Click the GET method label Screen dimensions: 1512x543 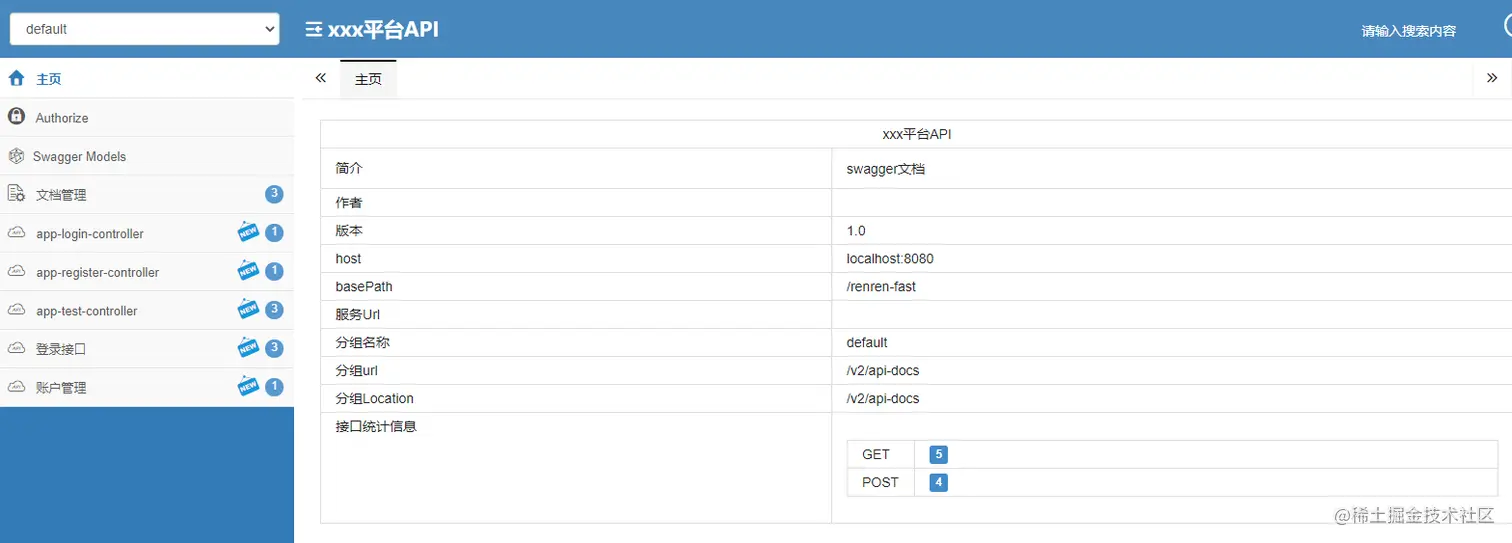[876, 454]
